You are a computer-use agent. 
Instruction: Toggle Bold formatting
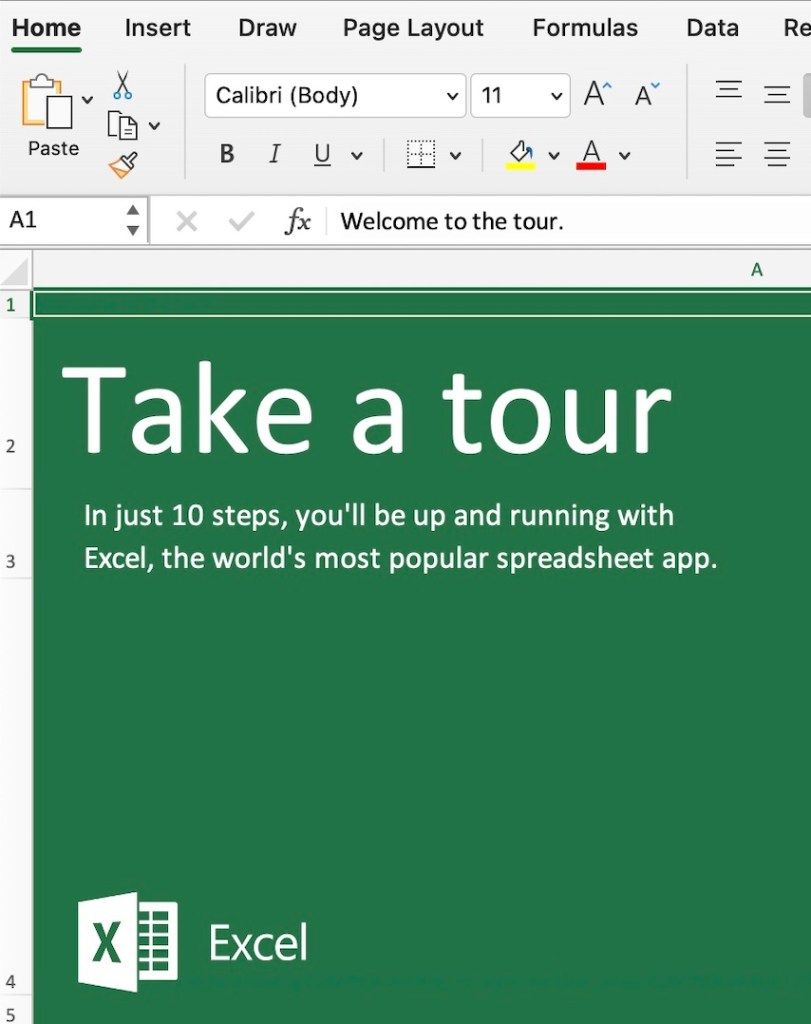click(x=227, y=154)
